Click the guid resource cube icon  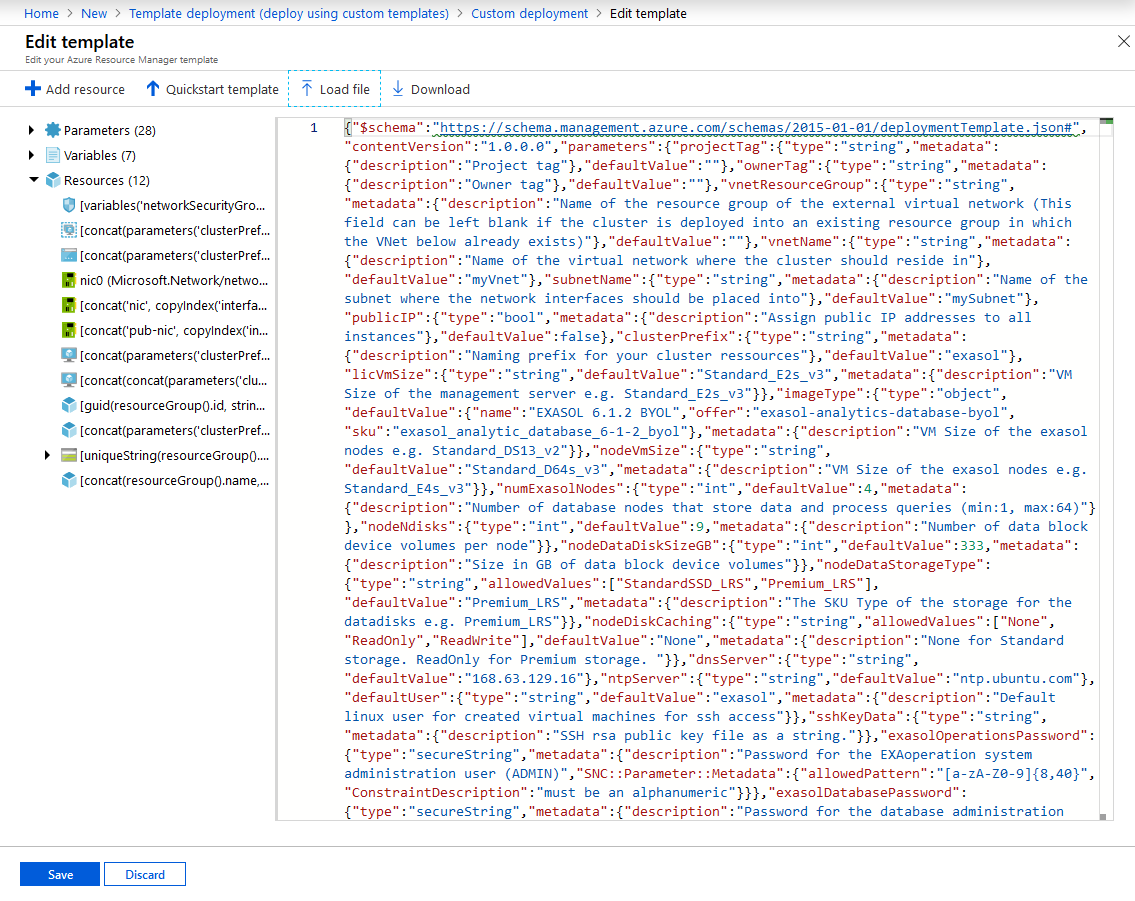(69, 405)
